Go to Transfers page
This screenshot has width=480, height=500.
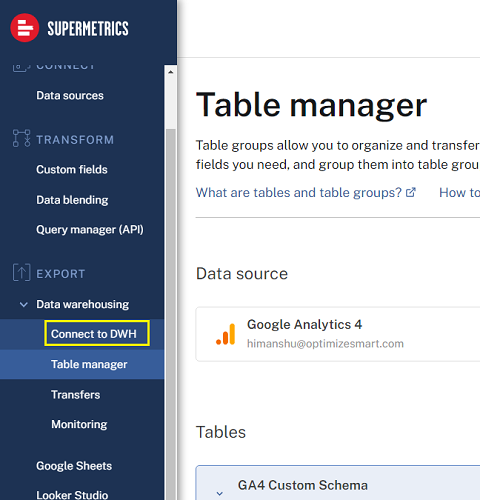pos(75,395)
